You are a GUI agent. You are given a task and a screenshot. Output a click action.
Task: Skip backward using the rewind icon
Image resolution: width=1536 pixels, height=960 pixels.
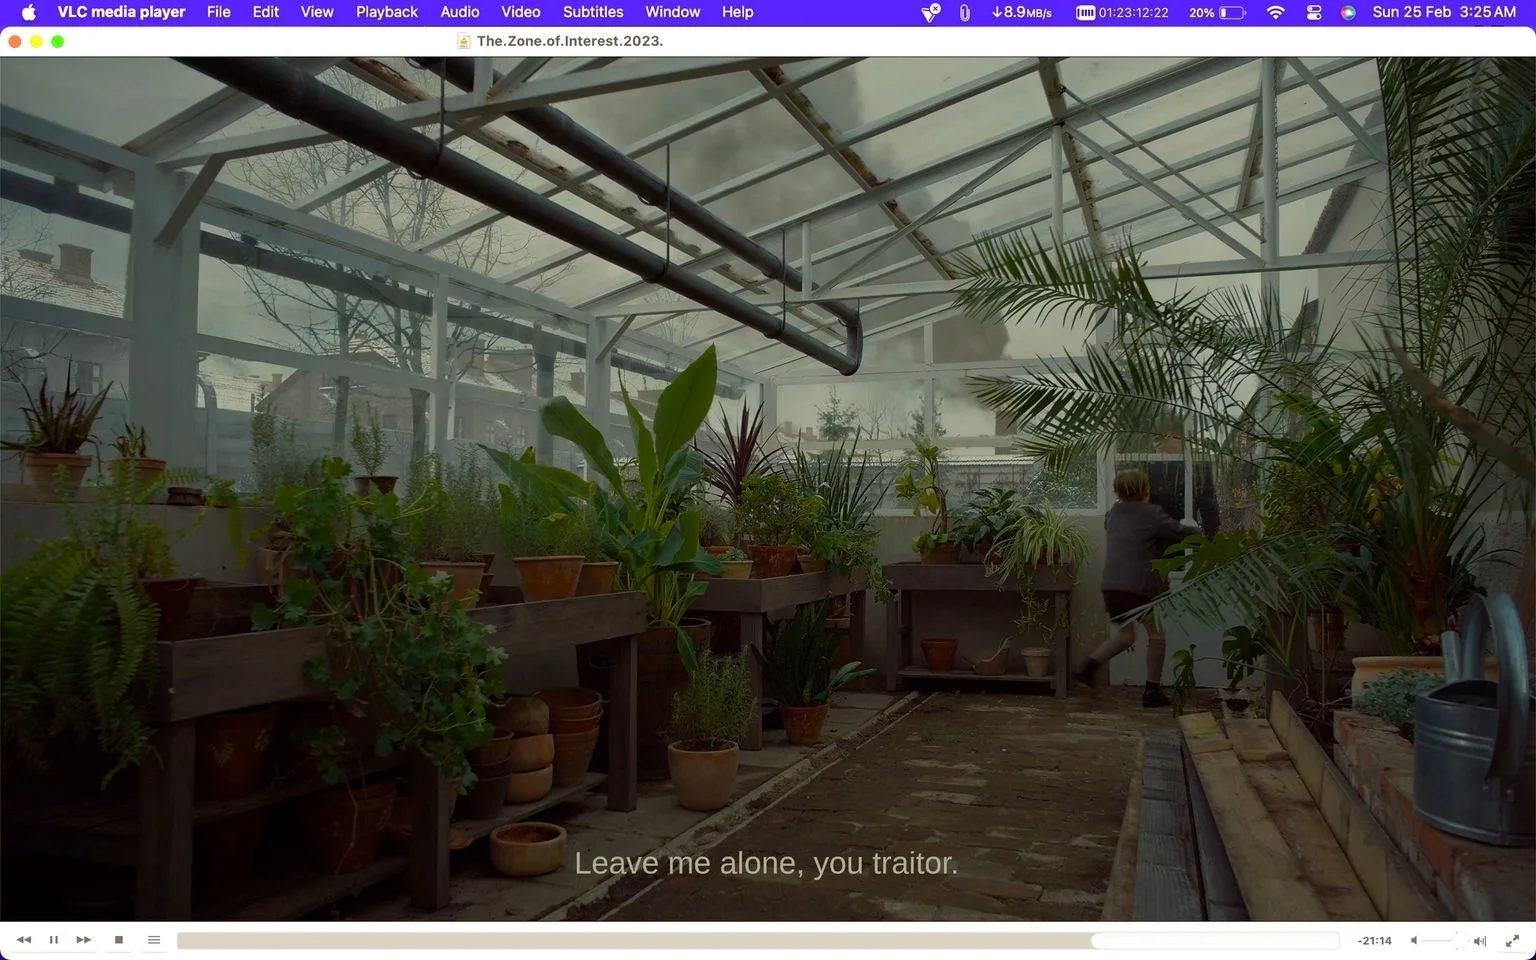pos(24,940)
